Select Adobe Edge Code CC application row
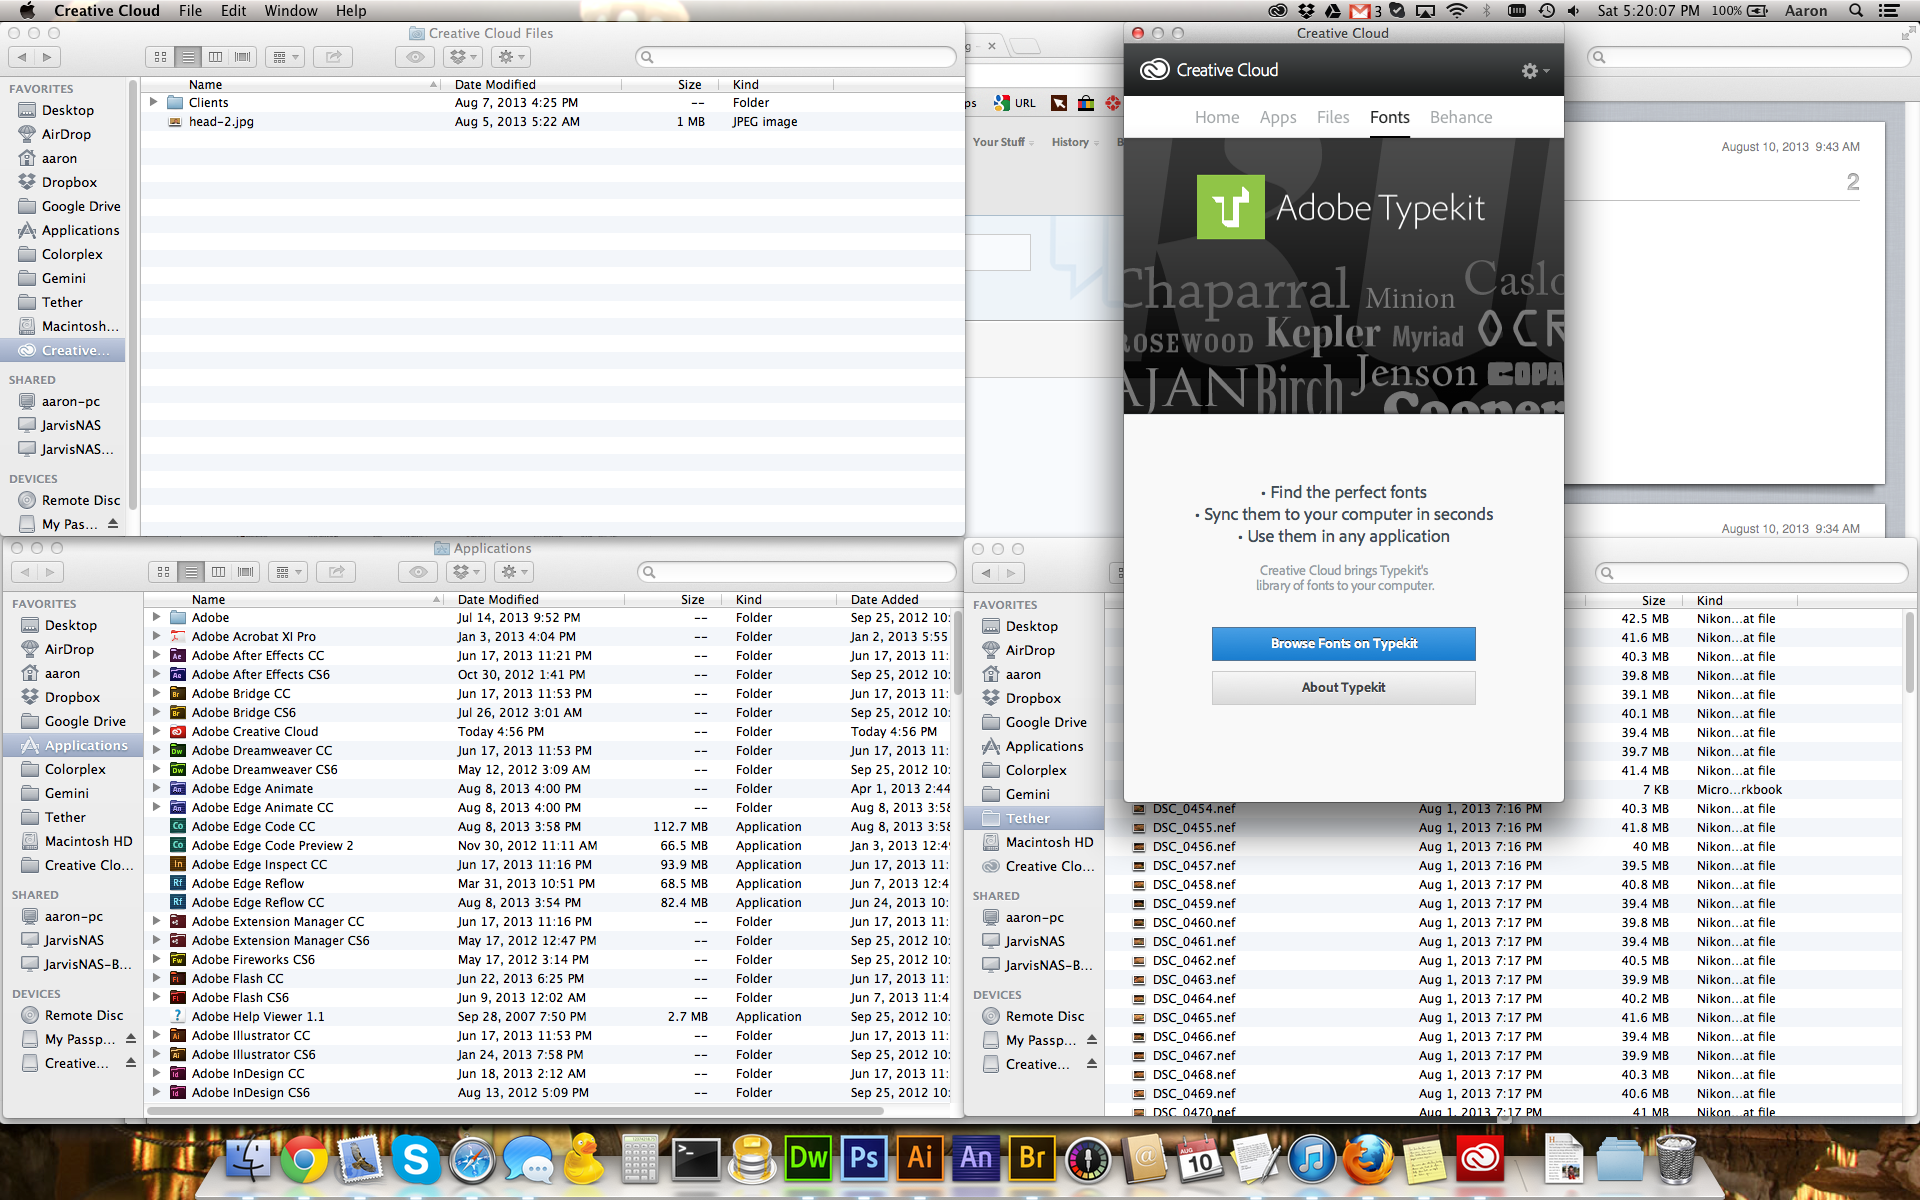 tap(548, 826)
